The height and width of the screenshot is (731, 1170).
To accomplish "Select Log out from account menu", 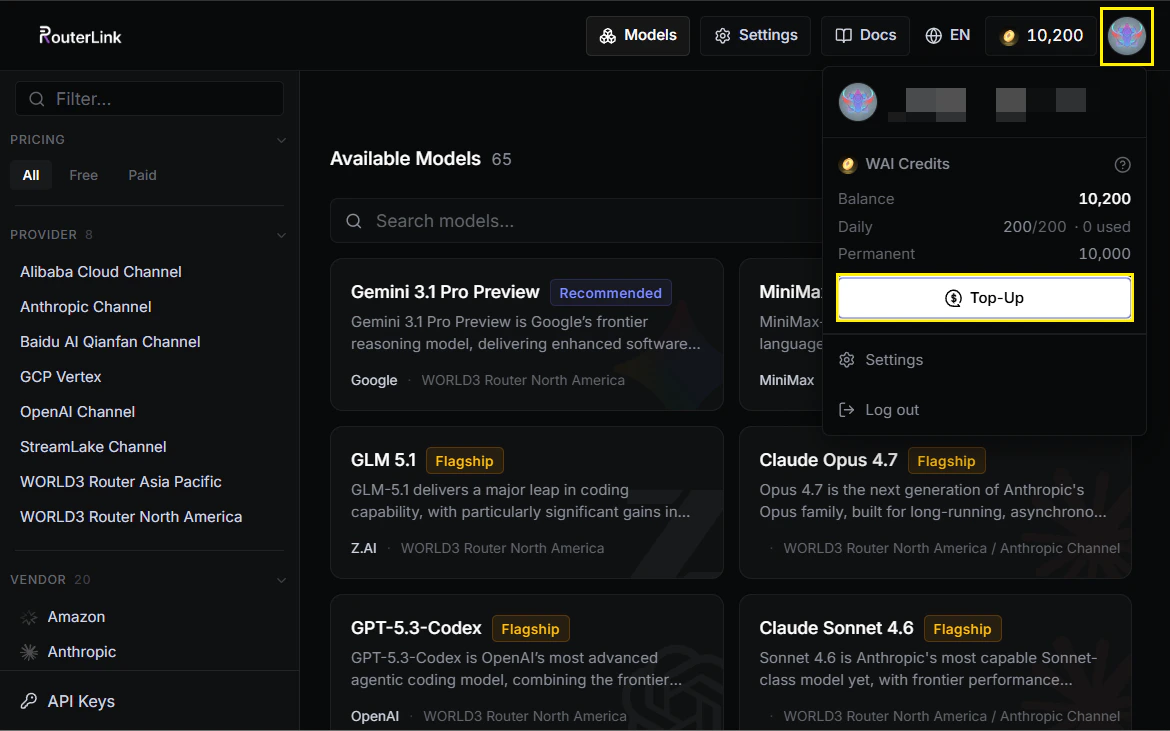I will click(984, 410).
